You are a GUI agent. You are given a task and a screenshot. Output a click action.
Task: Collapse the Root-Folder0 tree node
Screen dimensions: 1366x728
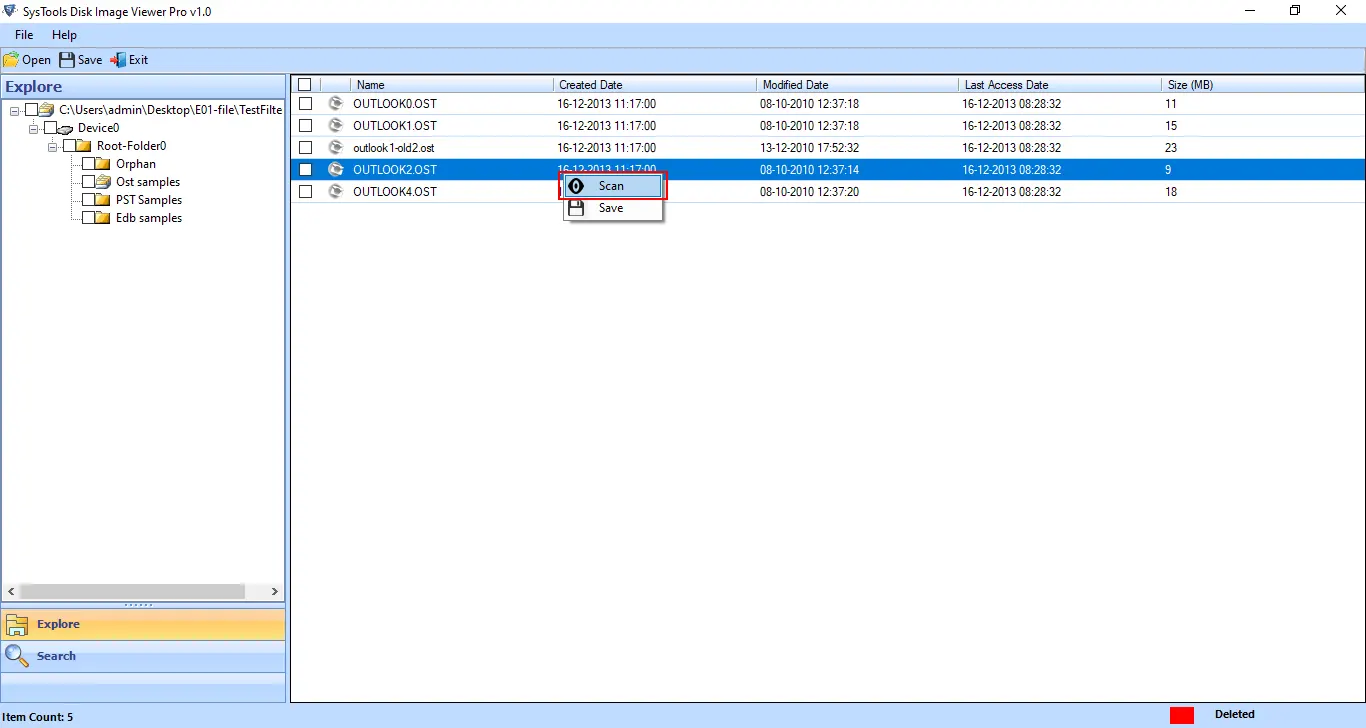pos(53,146)
